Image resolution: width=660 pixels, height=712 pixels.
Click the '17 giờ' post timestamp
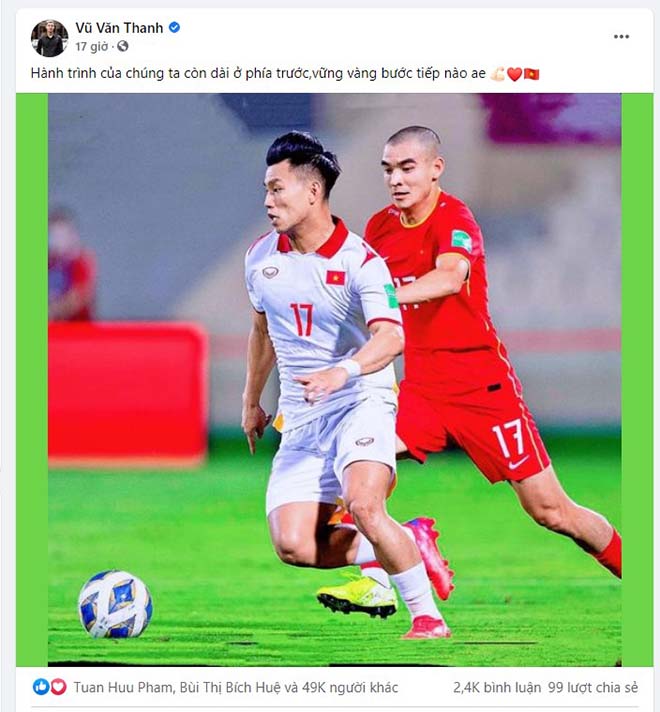[x=92, y=46]
